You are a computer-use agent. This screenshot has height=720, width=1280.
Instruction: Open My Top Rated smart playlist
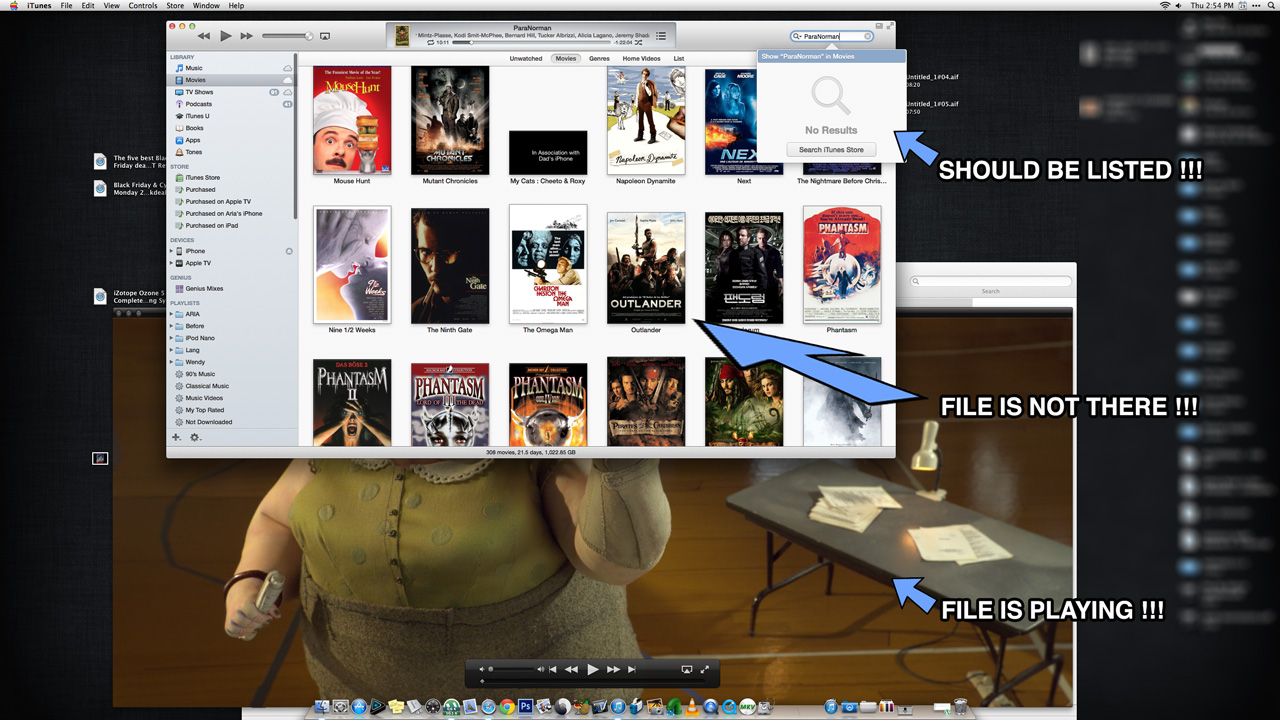tap(231, 410)
